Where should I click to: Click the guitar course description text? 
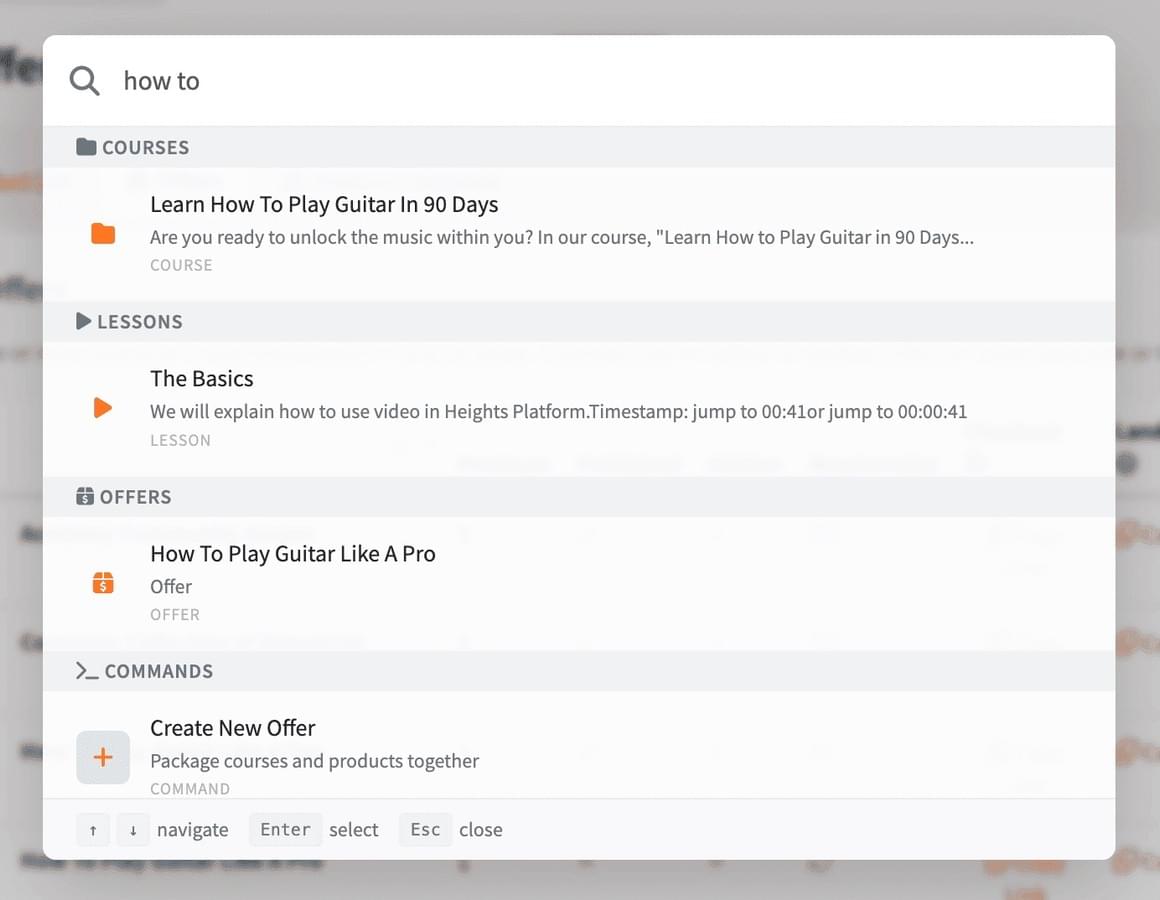561,238
